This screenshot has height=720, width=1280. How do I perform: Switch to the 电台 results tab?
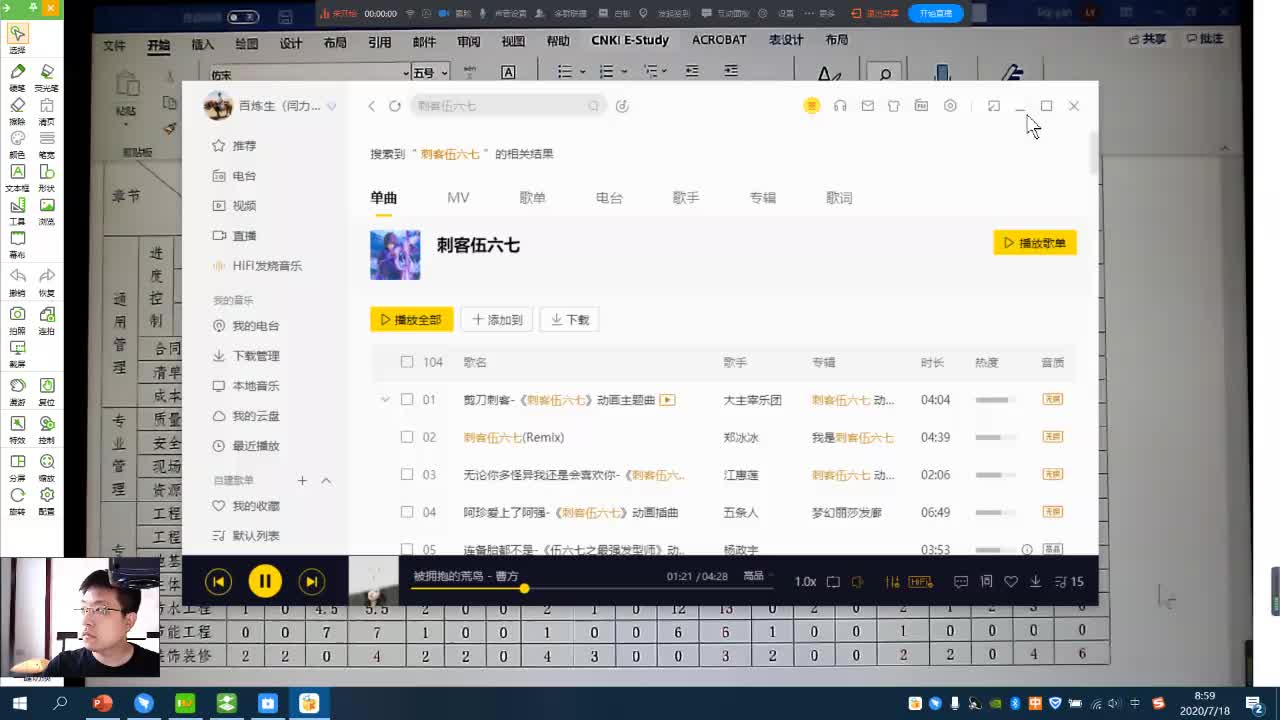(609, 198)
